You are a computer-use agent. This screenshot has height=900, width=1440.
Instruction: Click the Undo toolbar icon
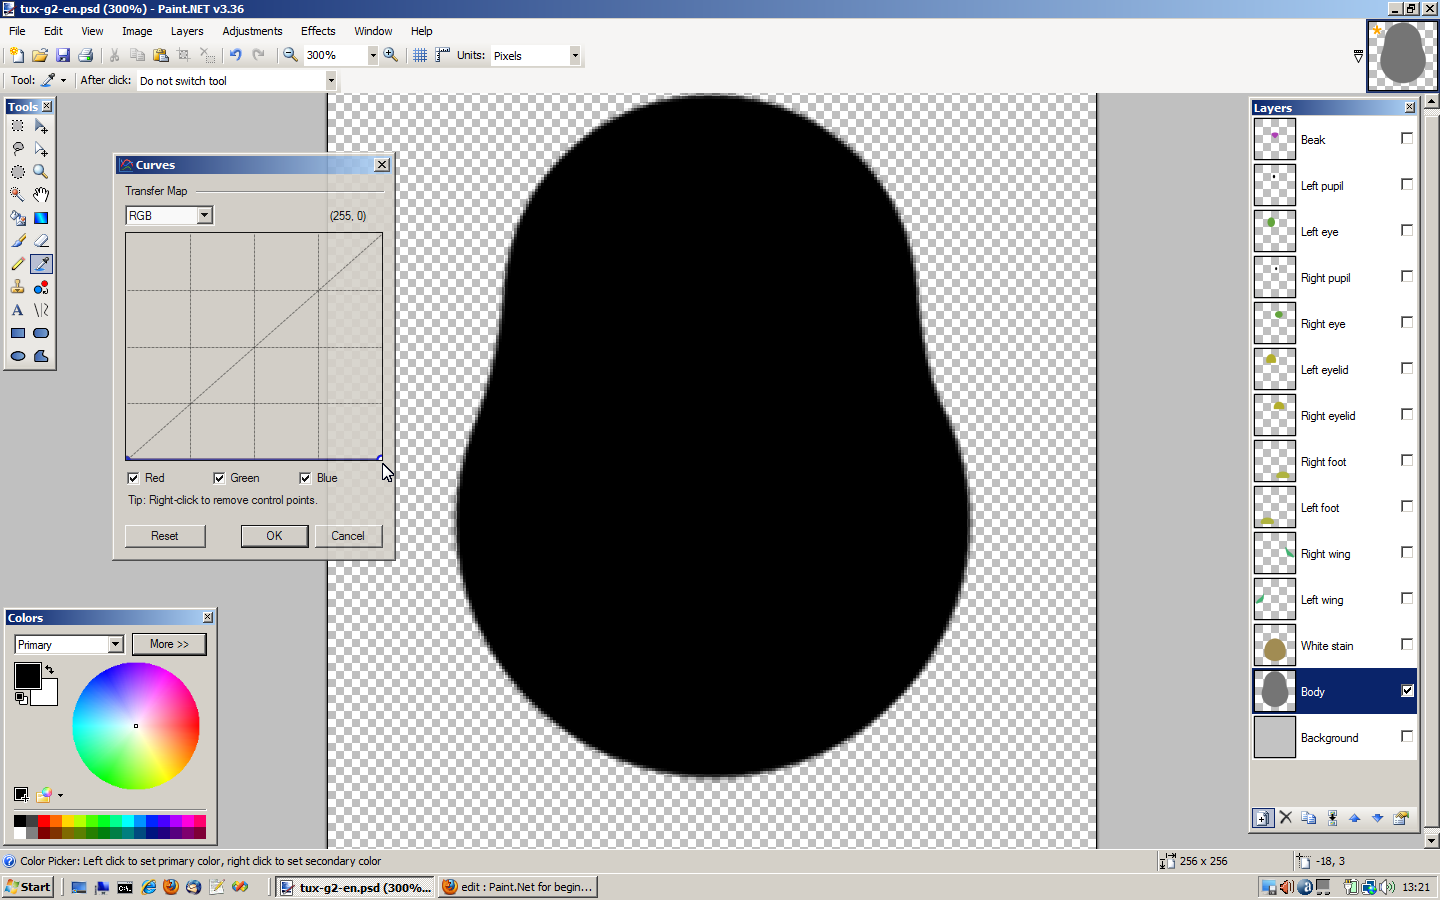click(x=235, y=55)
